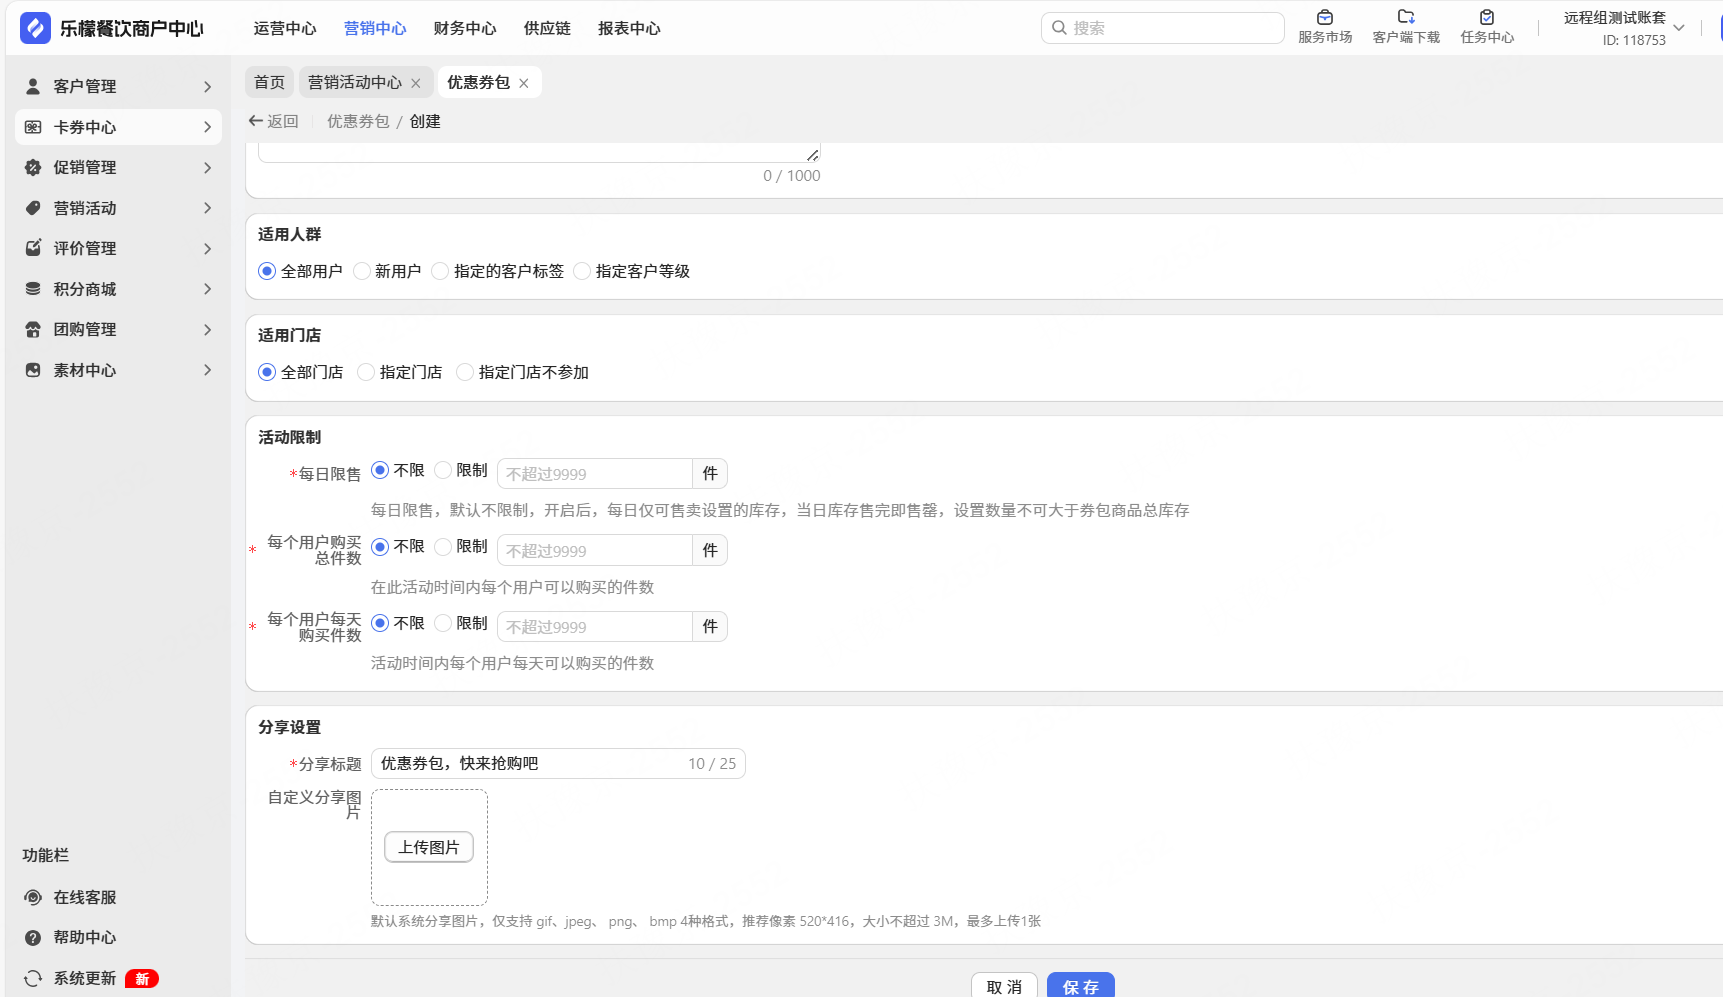Select 限制 for 每日限售
This screenshot has height=997, width=1723.
443,470
